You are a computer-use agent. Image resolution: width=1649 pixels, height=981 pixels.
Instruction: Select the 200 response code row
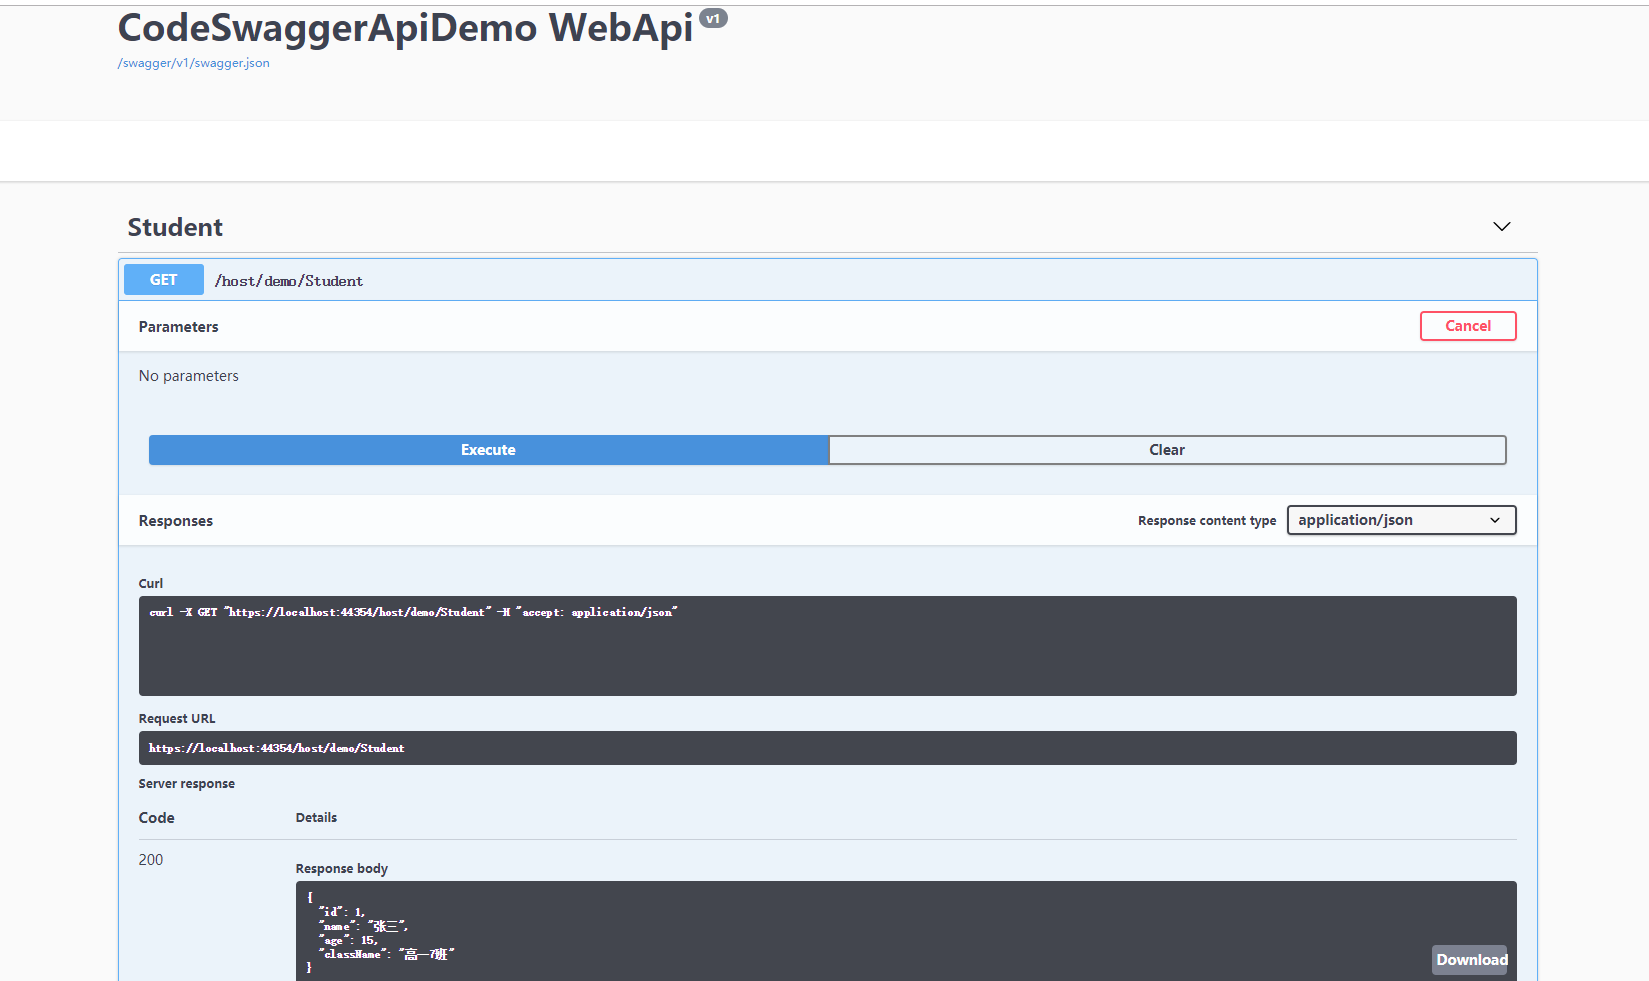tap(150, 859)
